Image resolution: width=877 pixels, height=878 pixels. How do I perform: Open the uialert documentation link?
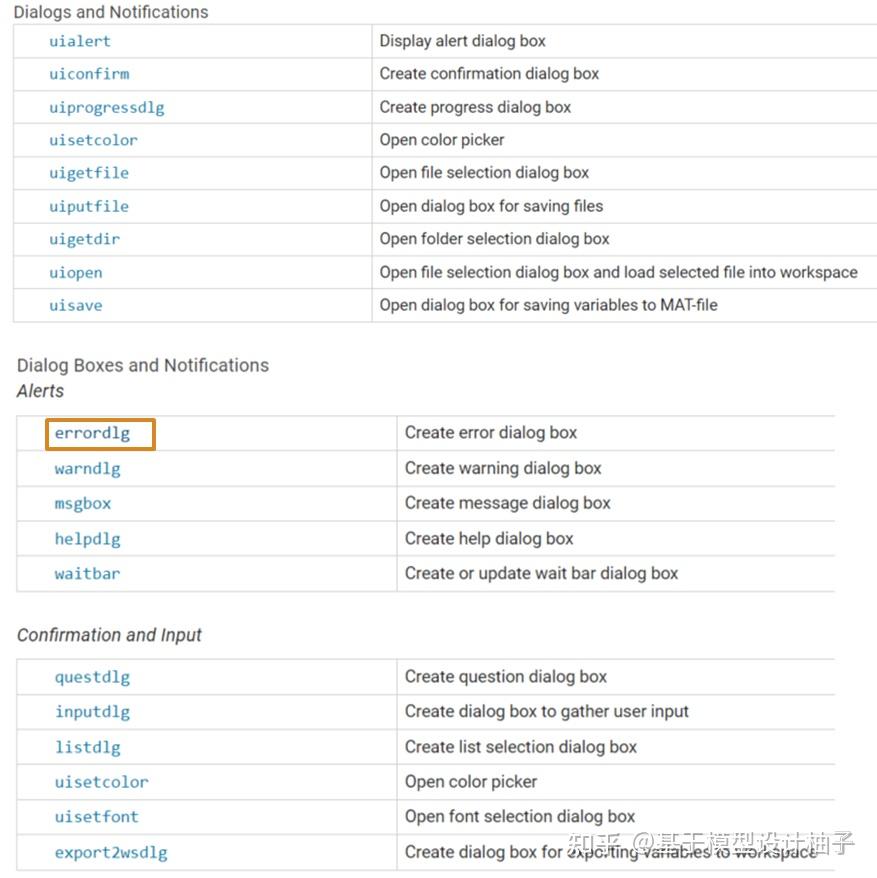[x=79, y=41]
